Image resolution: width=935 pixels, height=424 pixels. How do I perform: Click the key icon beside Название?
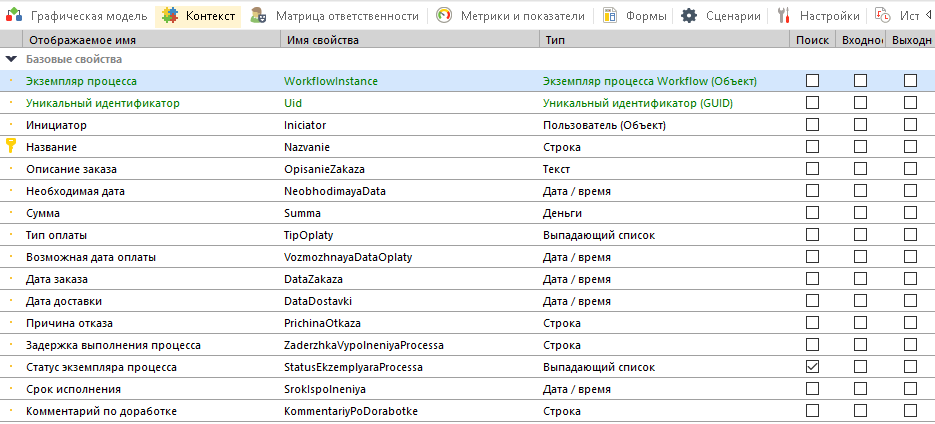(10, 145)
